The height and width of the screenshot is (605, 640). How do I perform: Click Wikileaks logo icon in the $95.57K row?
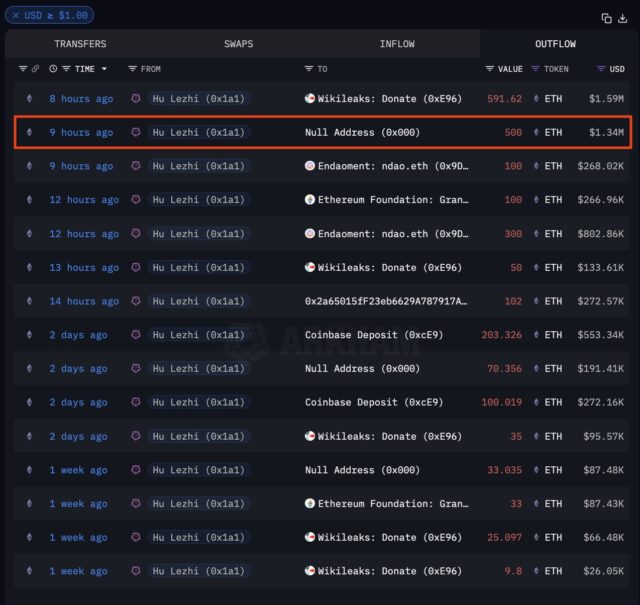click(310, 436)
